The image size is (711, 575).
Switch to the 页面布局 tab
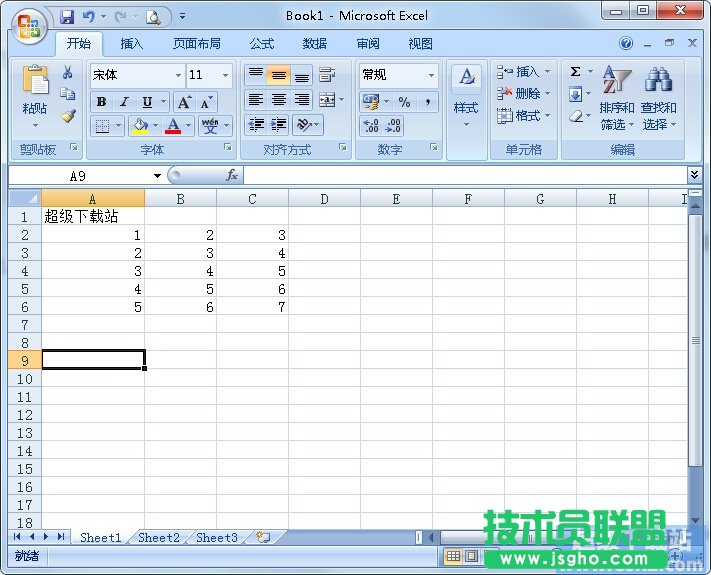[197, 44]
